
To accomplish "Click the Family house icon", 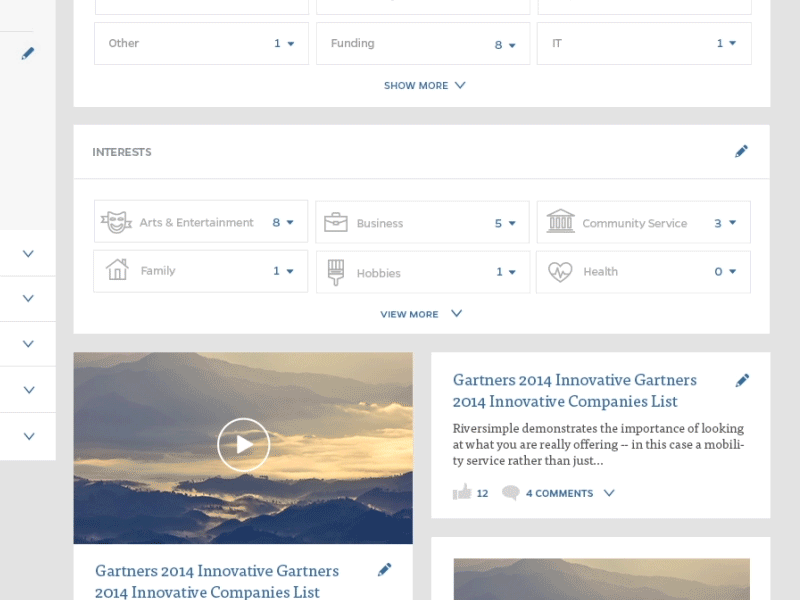I will click(115, 271).
